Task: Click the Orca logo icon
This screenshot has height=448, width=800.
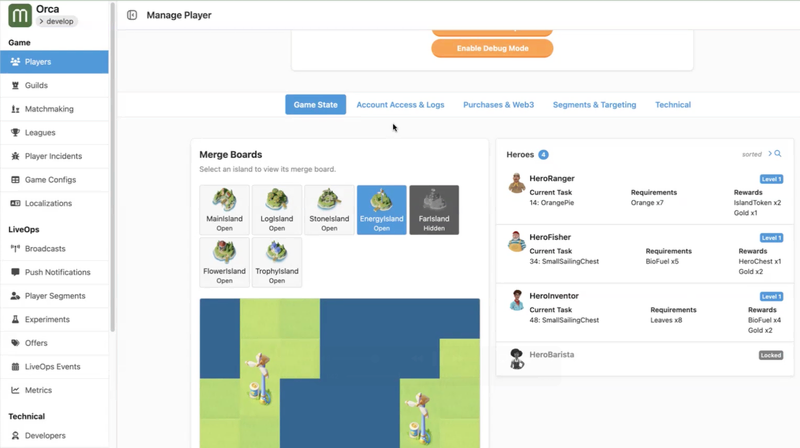Action: (x=19, y=15)
